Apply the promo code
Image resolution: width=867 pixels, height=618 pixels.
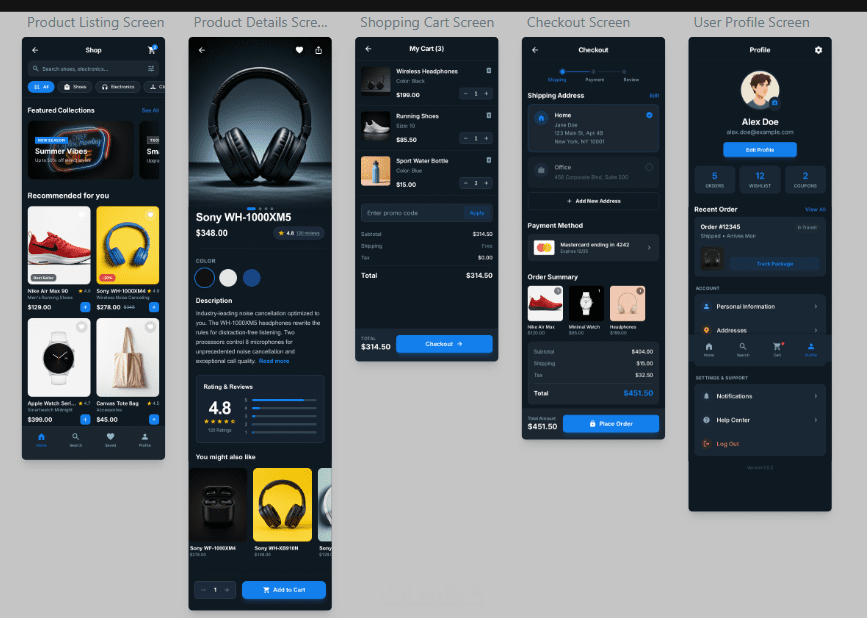click(477, 213)
